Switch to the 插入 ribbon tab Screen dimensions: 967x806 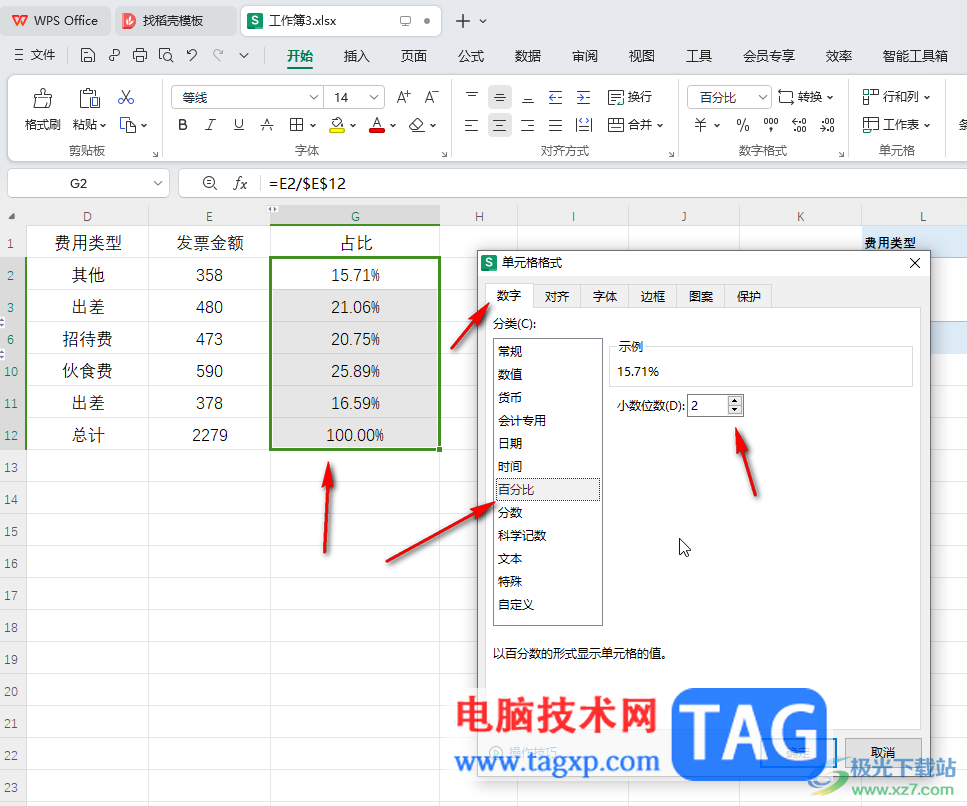[x=356, y=56]
